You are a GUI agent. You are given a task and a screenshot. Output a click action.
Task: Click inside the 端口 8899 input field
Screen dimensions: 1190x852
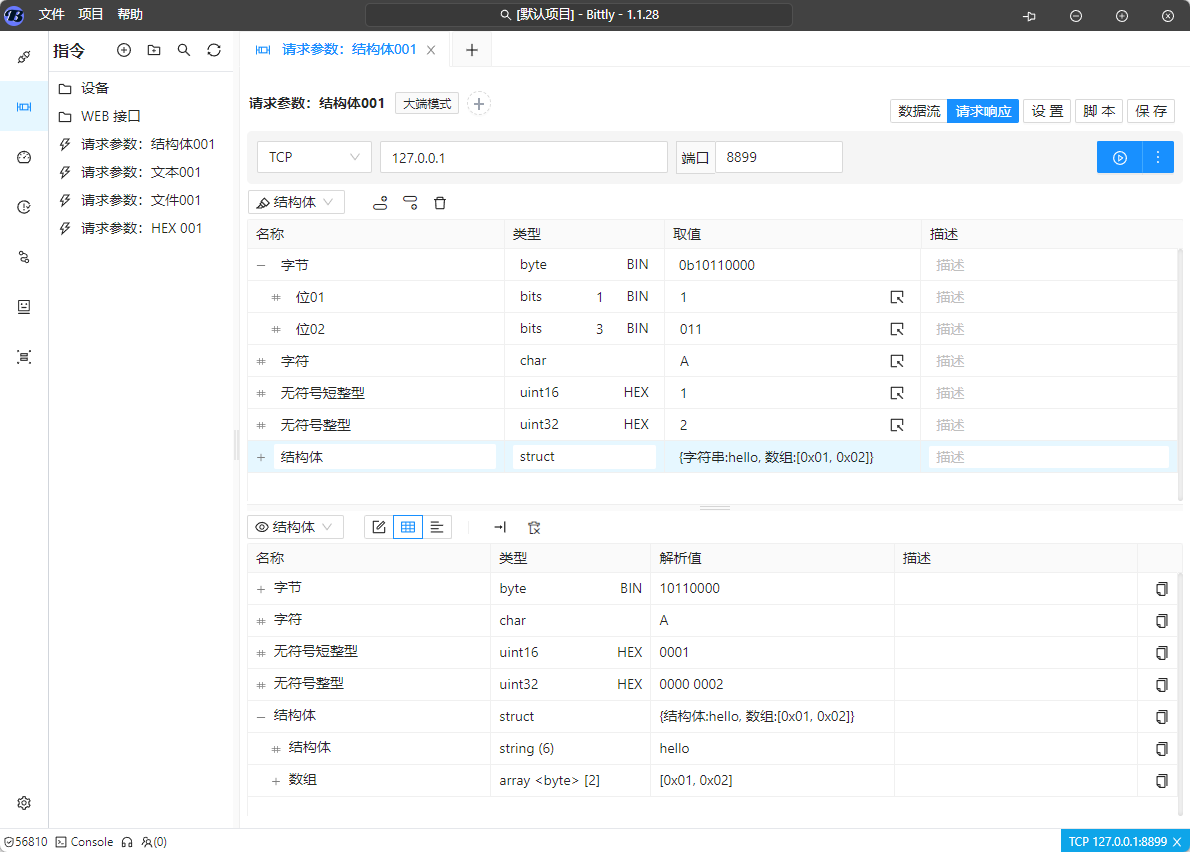coord(780,156)
